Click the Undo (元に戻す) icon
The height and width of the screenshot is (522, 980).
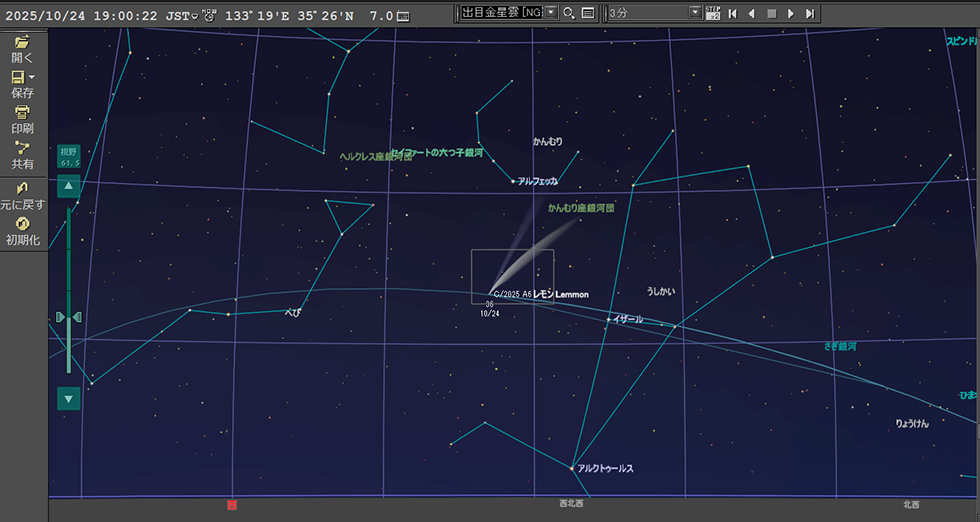[22, 188]
